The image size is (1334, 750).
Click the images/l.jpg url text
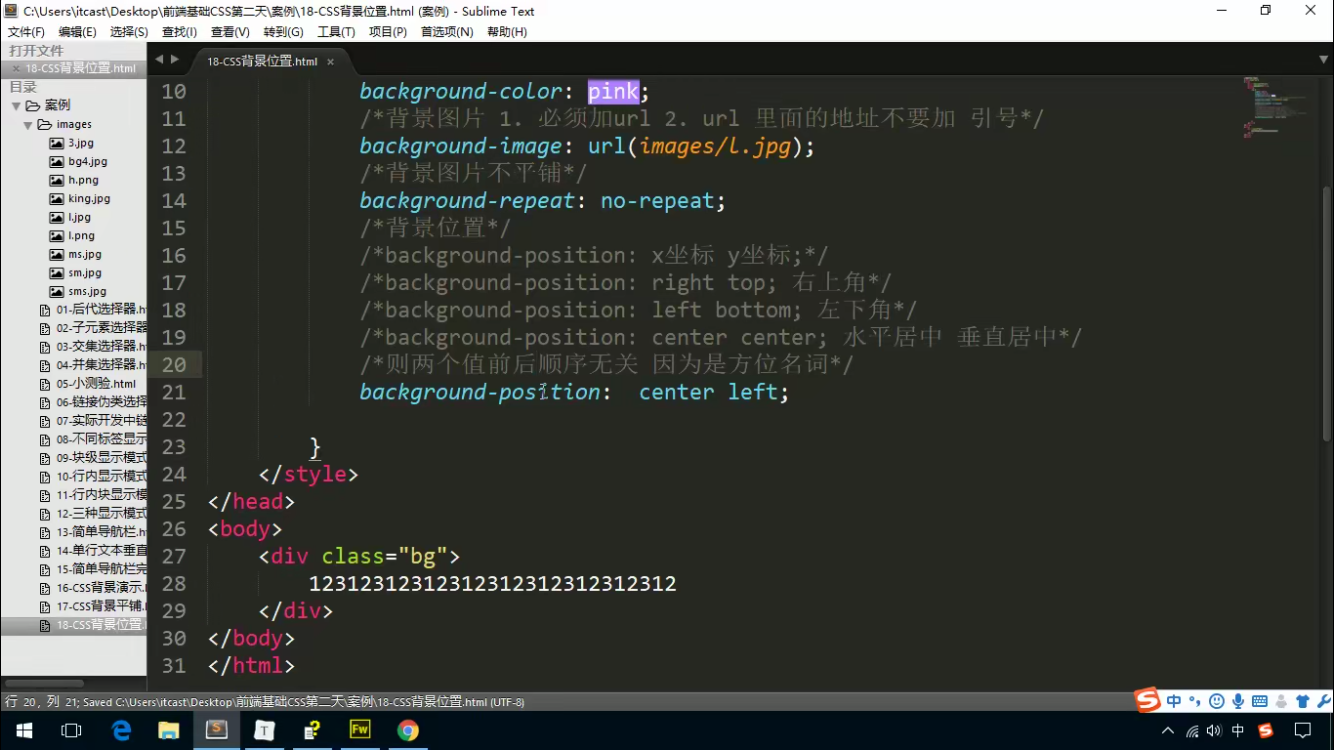pos(715,147)
